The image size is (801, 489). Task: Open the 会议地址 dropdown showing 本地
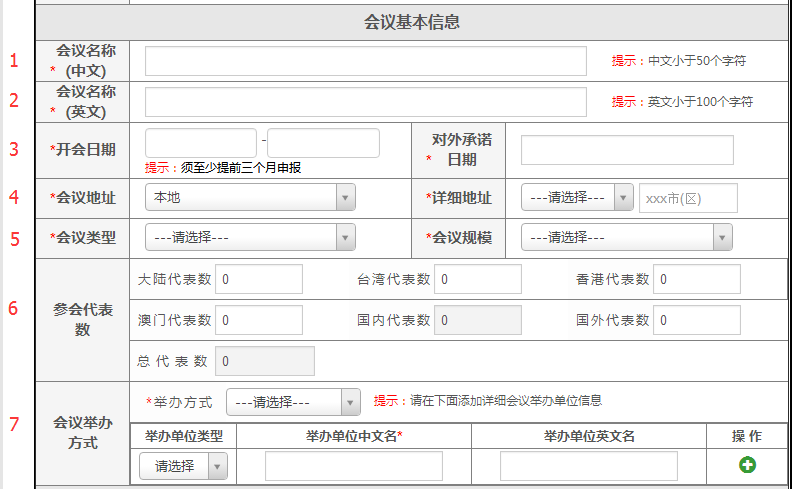pos(250,198)
